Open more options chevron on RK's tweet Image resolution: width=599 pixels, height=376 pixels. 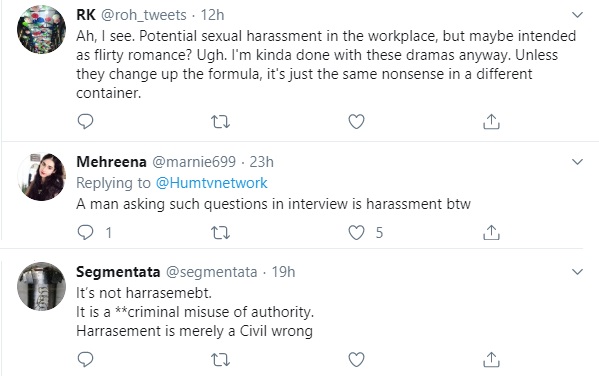577,15
